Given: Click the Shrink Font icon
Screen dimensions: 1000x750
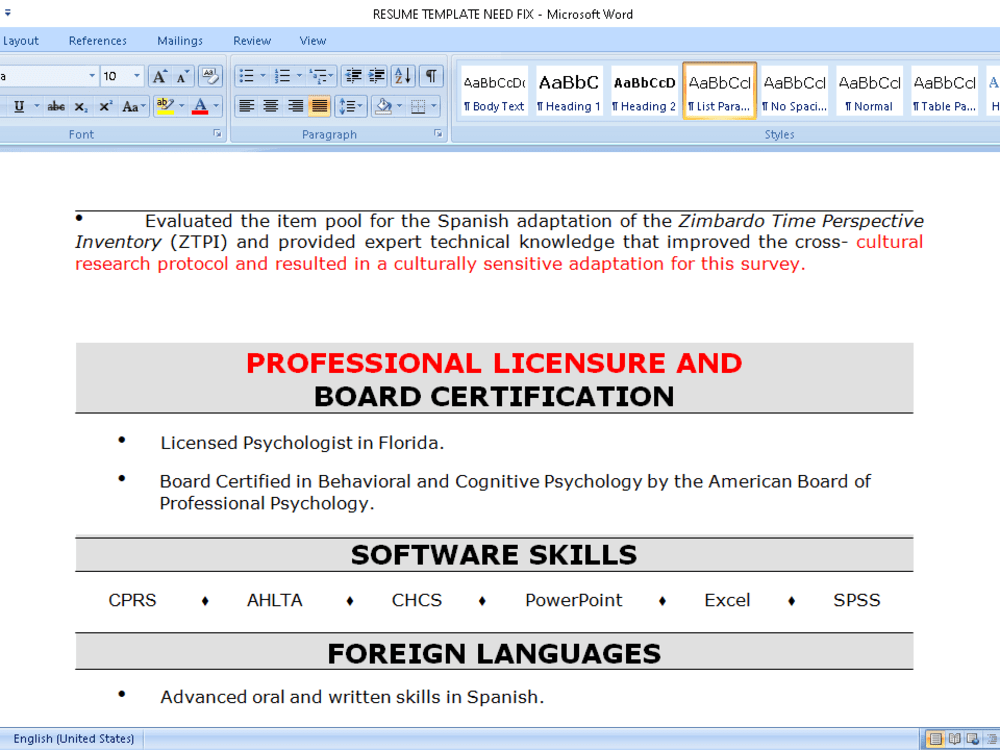Looking at the screenshot, I should click(182, 77).
